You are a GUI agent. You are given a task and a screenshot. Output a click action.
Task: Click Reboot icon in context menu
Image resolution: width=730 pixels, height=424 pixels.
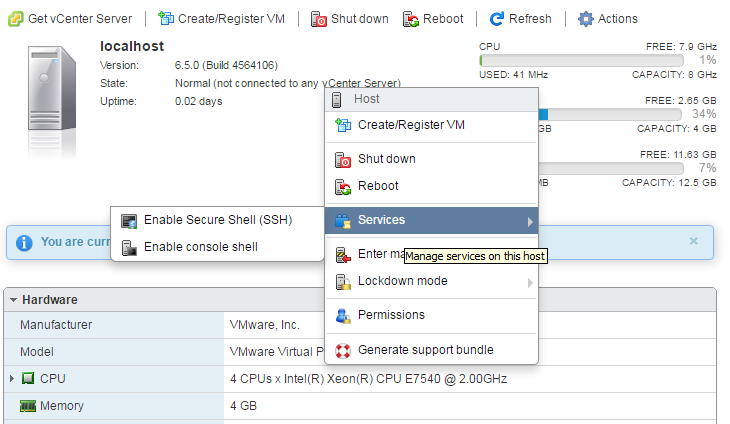343,187
